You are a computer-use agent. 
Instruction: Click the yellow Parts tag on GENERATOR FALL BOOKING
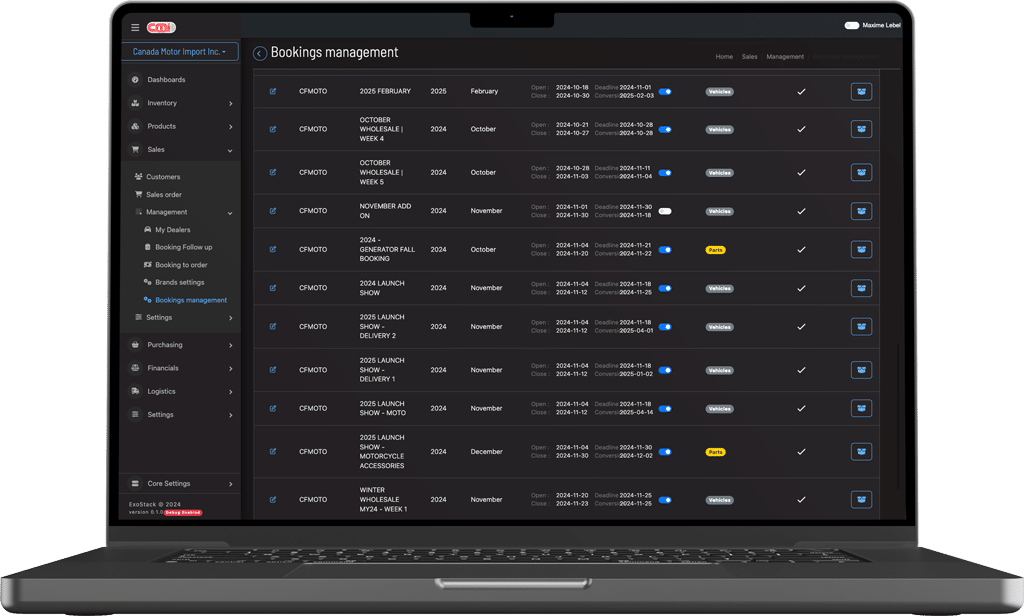[x=716, y=250]
